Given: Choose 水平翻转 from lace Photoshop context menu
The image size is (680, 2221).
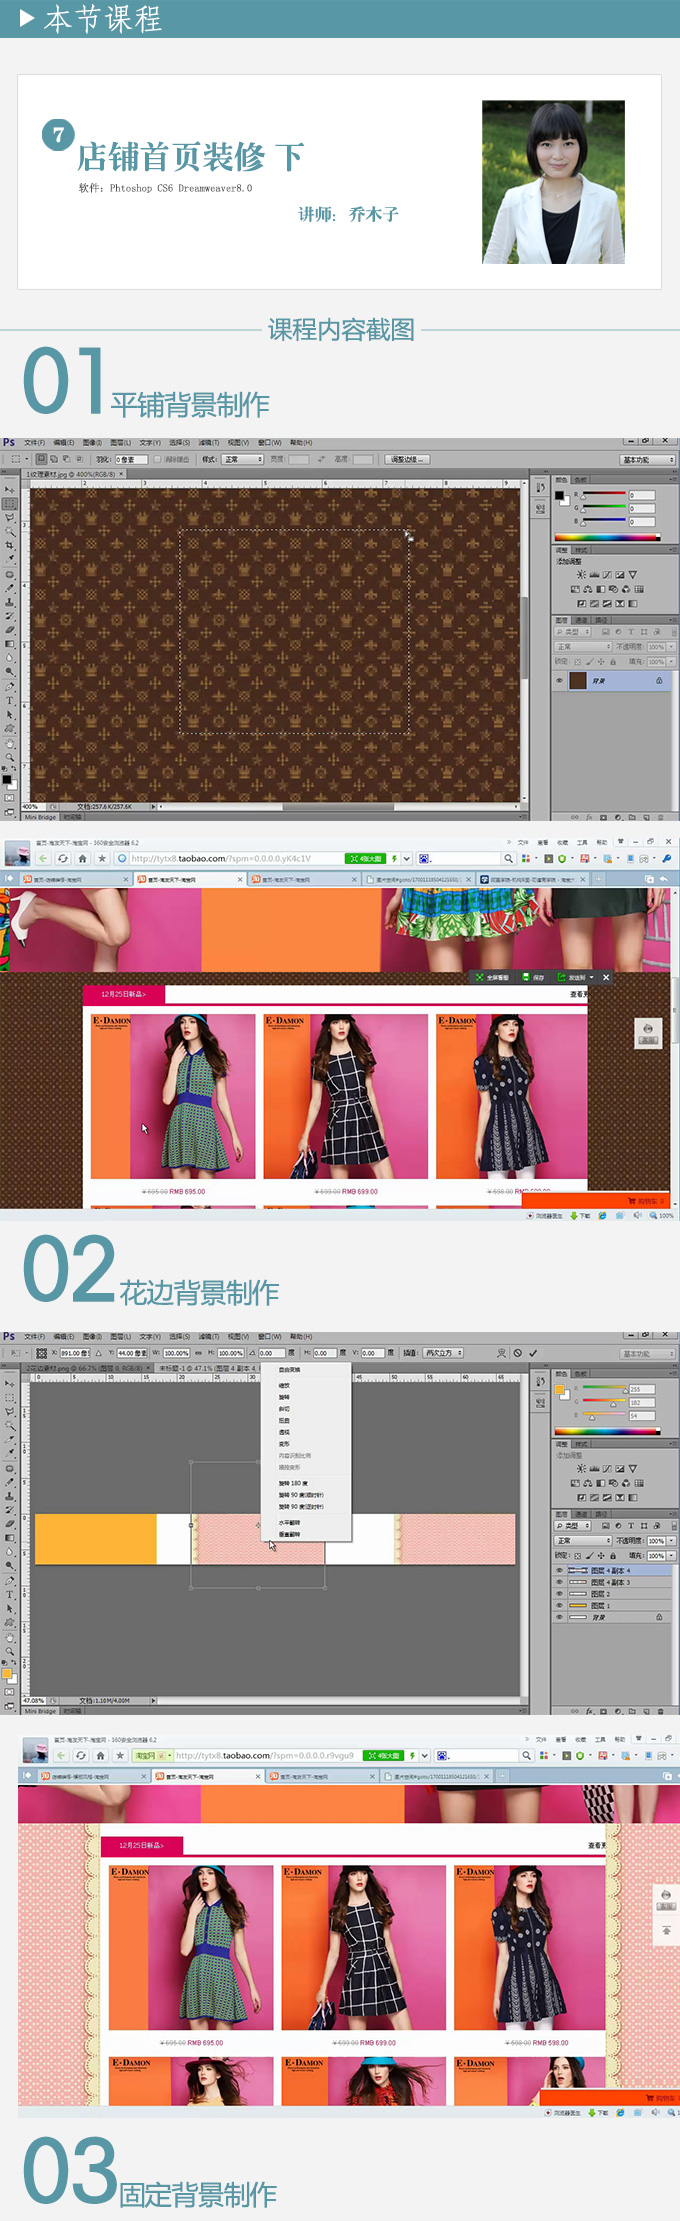Looking at the screenshot, I should click(x=289, y=1522).
